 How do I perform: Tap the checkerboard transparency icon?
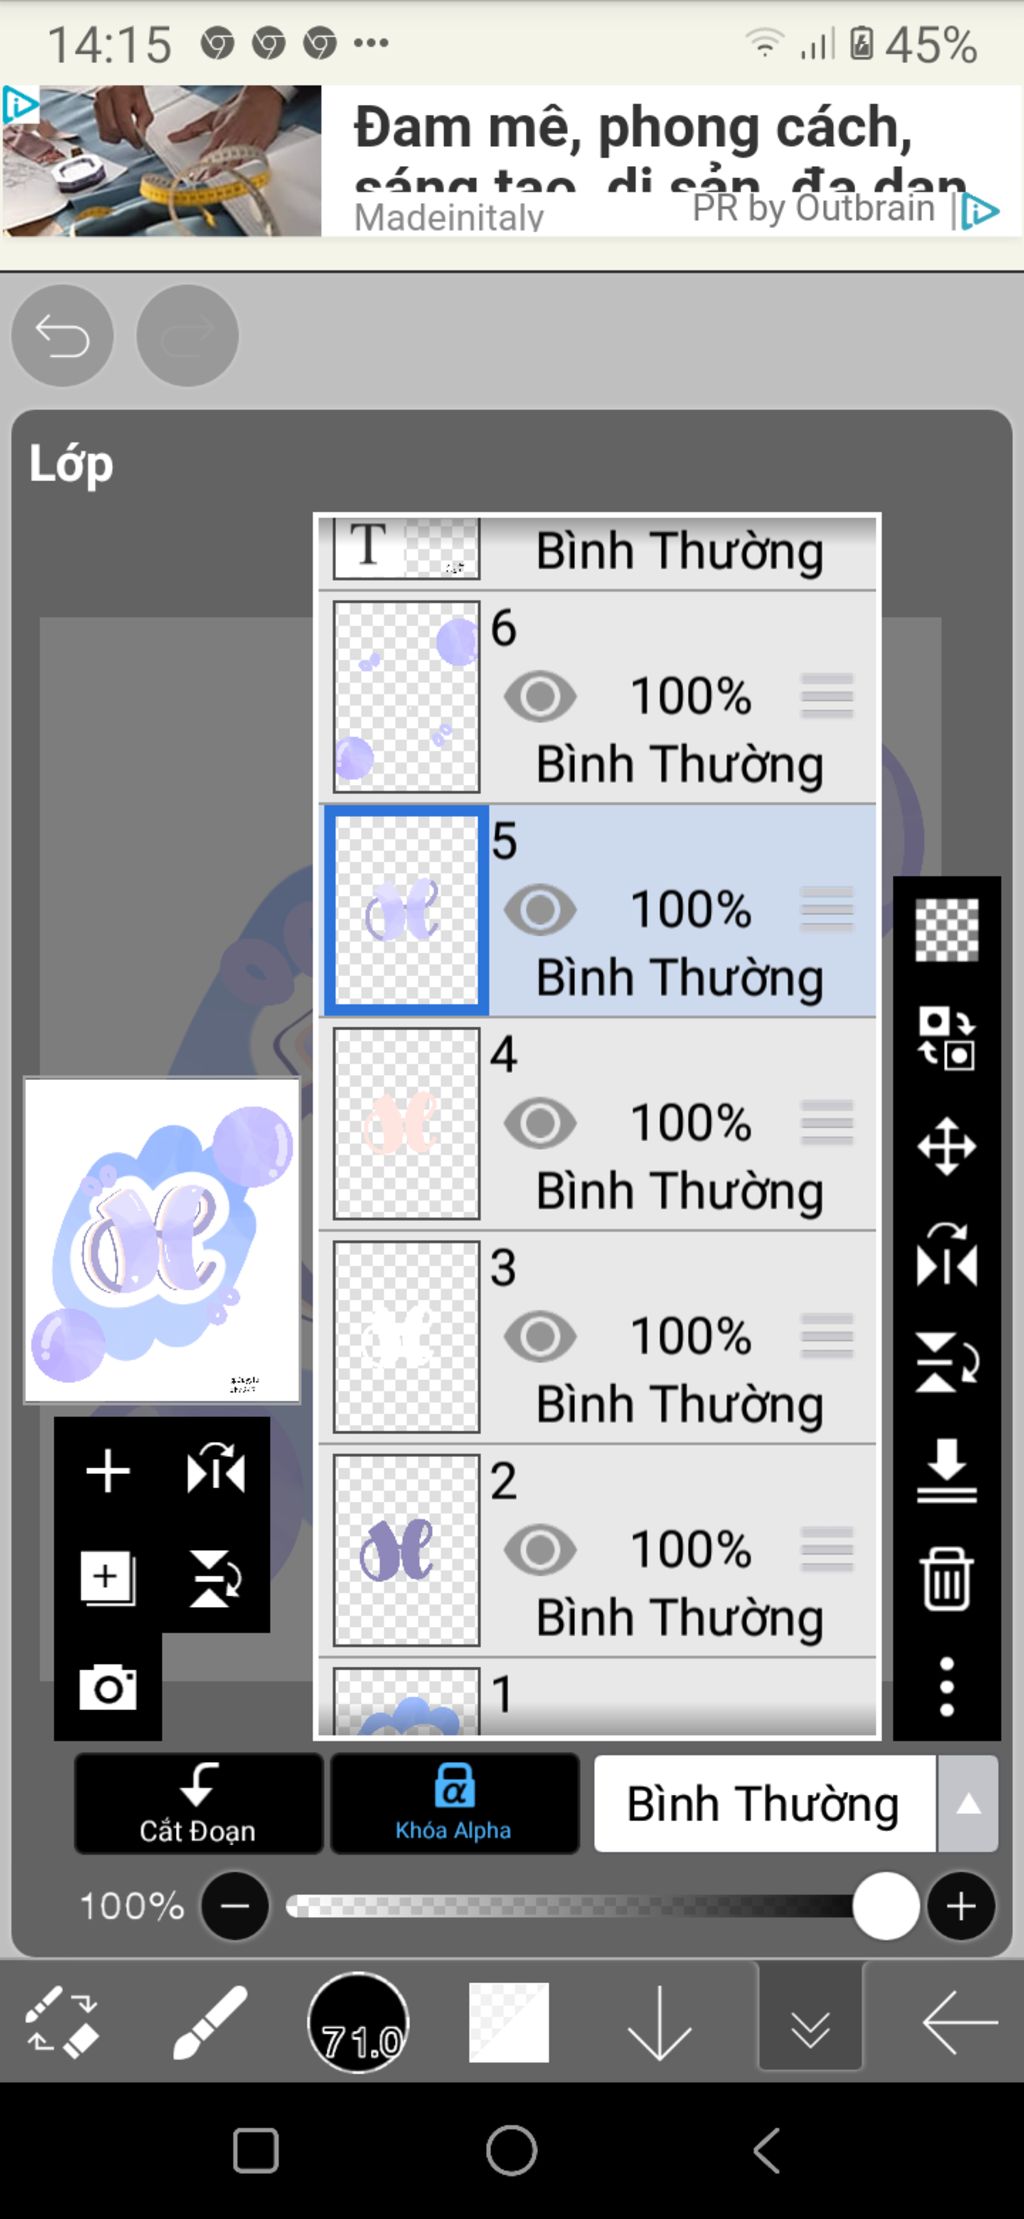946,930
